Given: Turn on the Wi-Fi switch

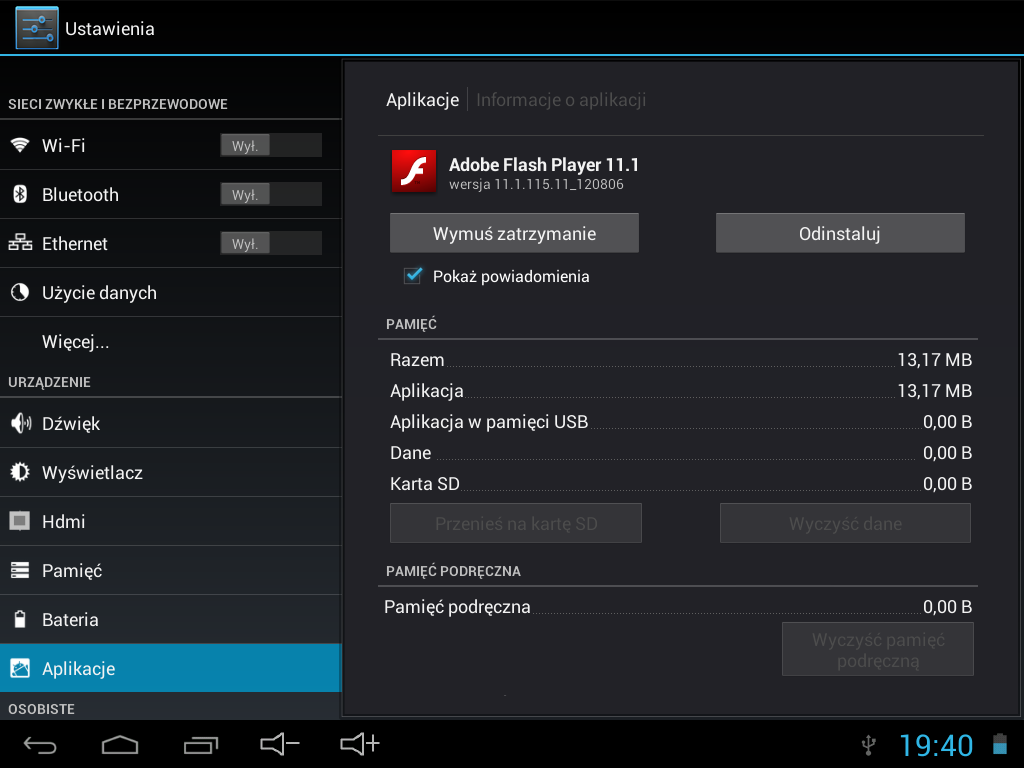Looking at the screenshot, I should coord(271,145).
